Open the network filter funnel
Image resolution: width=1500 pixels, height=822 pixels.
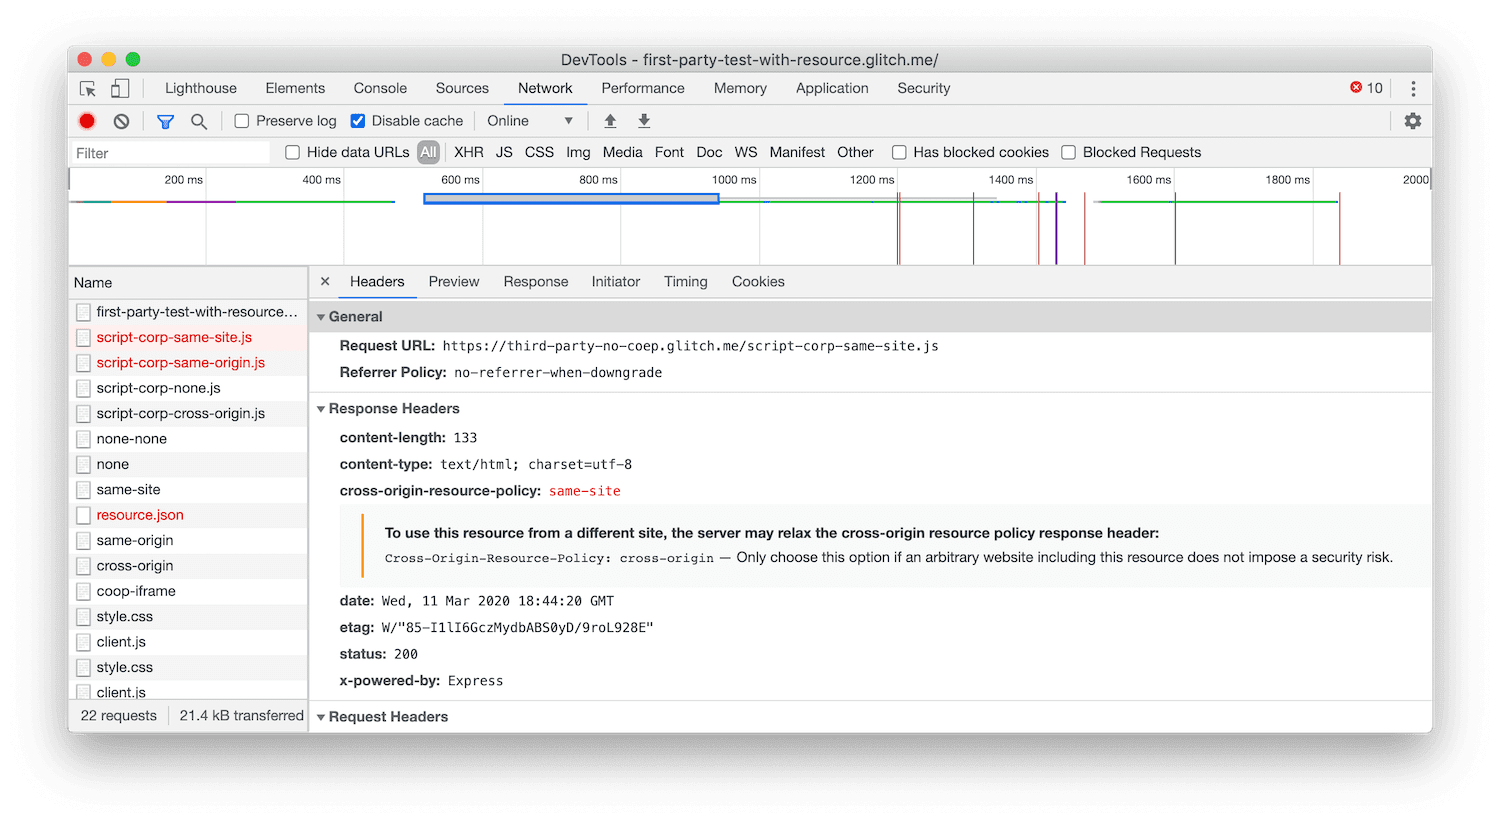[165, 120]
